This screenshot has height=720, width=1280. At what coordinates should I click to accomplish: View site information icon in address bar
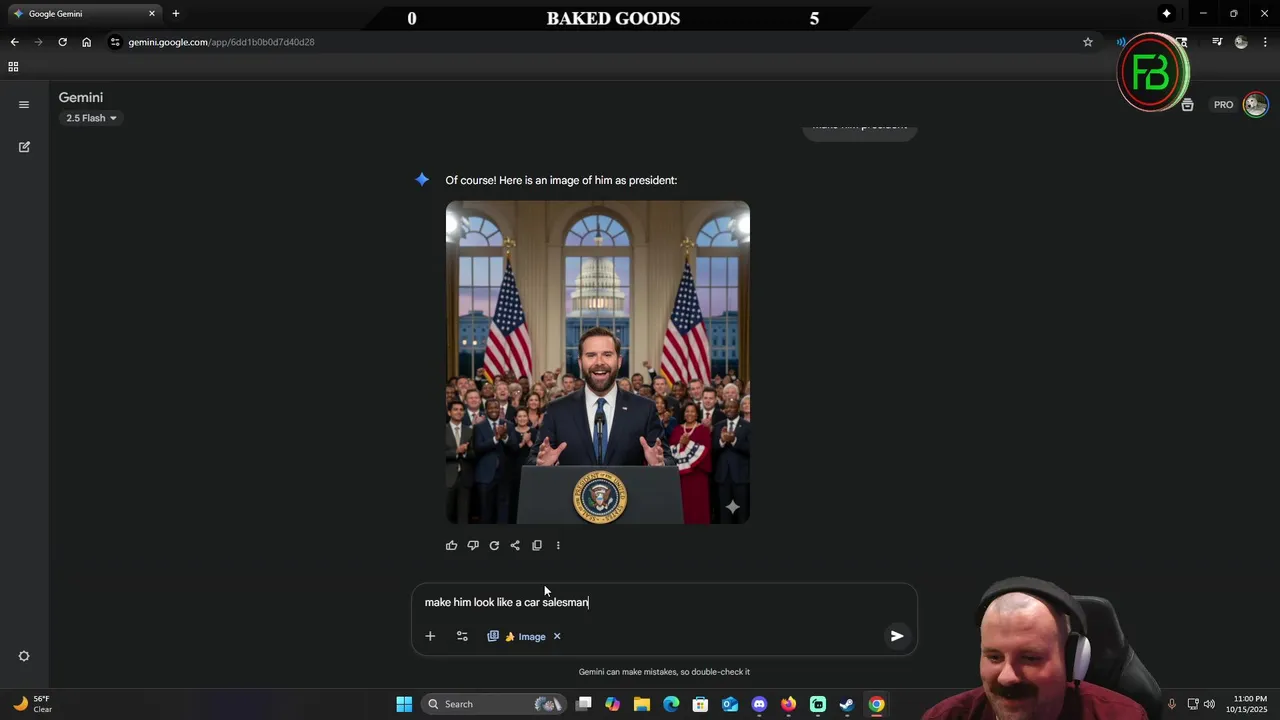(x=116, y=42)
